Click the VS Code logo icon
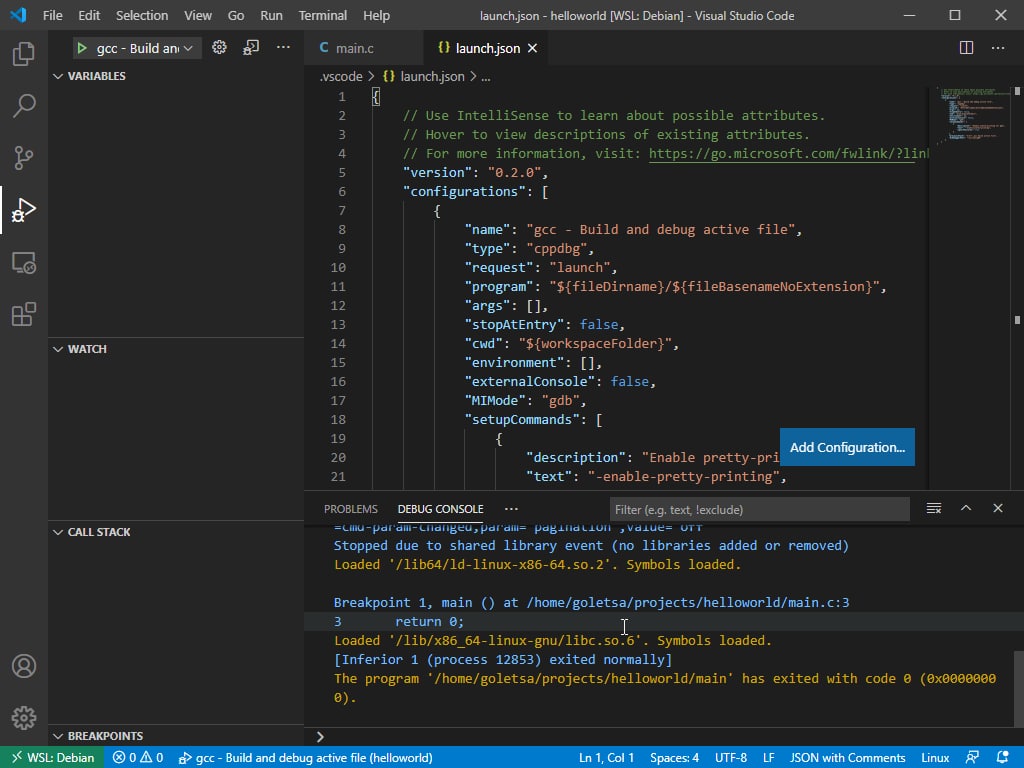Viewport: 1024px width, 768px height. (18, 15)
